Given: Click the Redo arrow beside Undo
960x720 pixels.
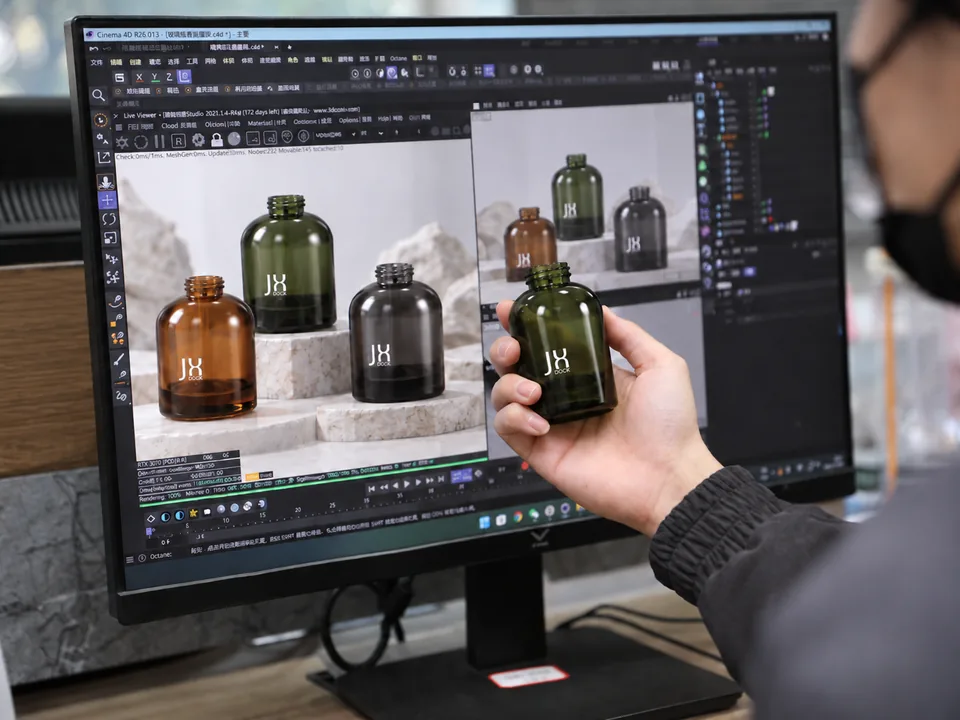Looking at the screenshot, I should click(x=107, y=48).
